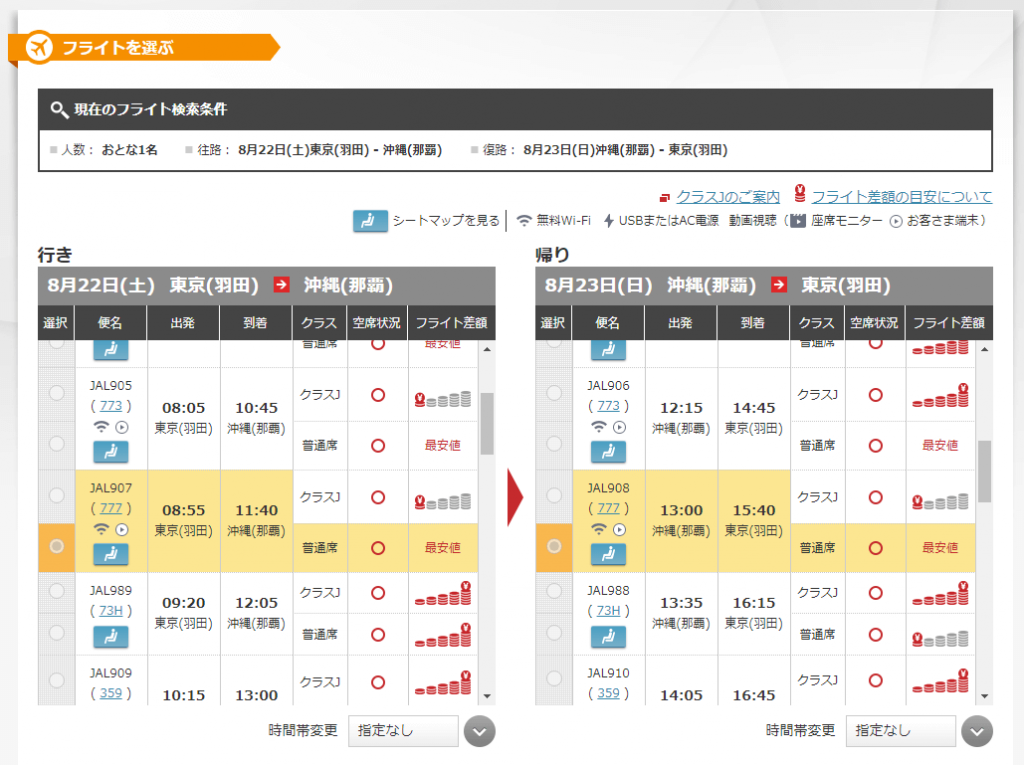Image resolution: width=1024 pixels, height=765 pixels.
Task: Click fare-difference coins for JAL905 クラスJ
Action: tap(443, 399)
